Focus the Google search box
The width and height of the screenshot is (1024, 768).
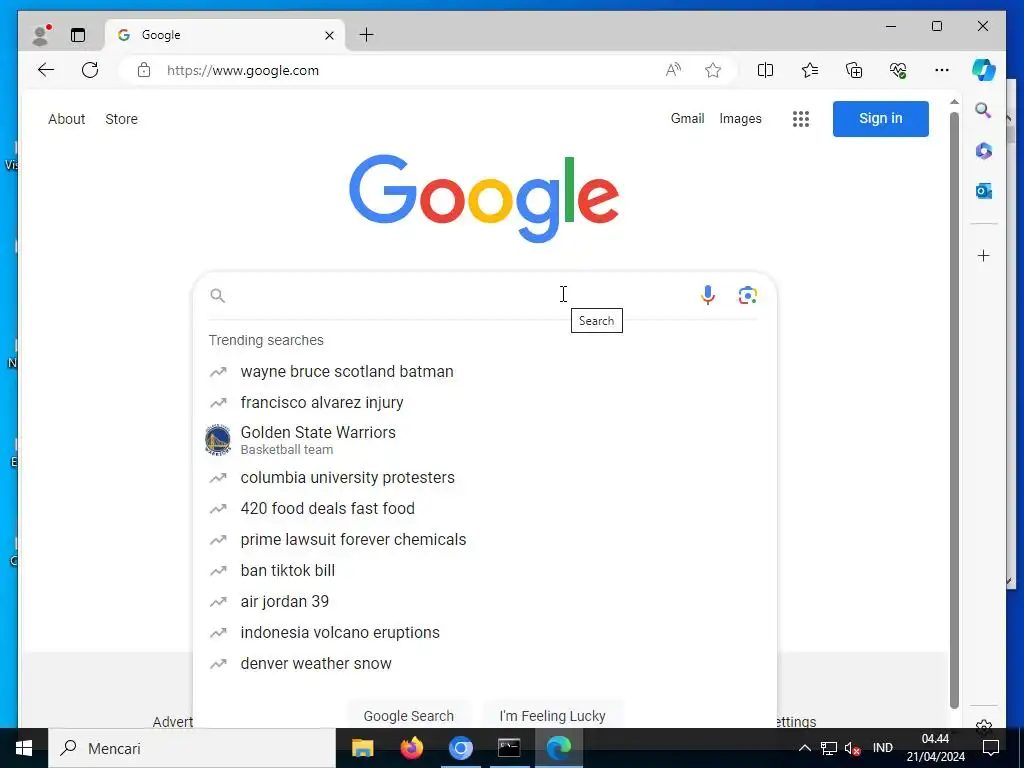tap(457, 295)
